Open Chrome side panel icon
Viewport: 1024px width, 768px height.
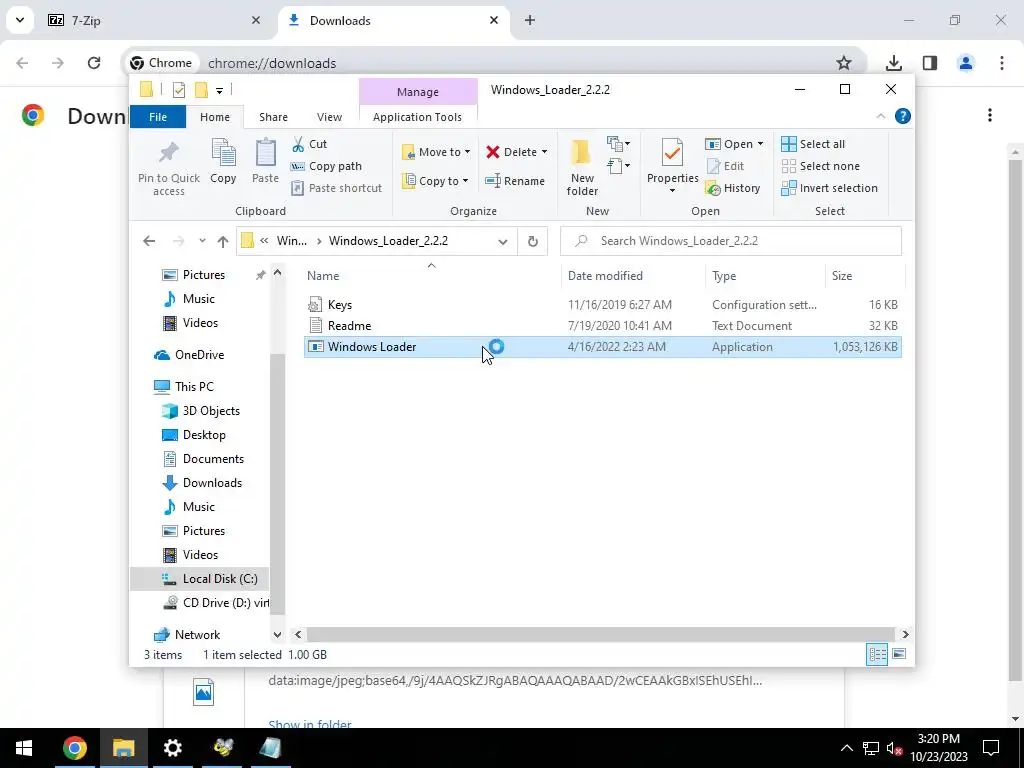pyautogui.click(x=930, y=63)
